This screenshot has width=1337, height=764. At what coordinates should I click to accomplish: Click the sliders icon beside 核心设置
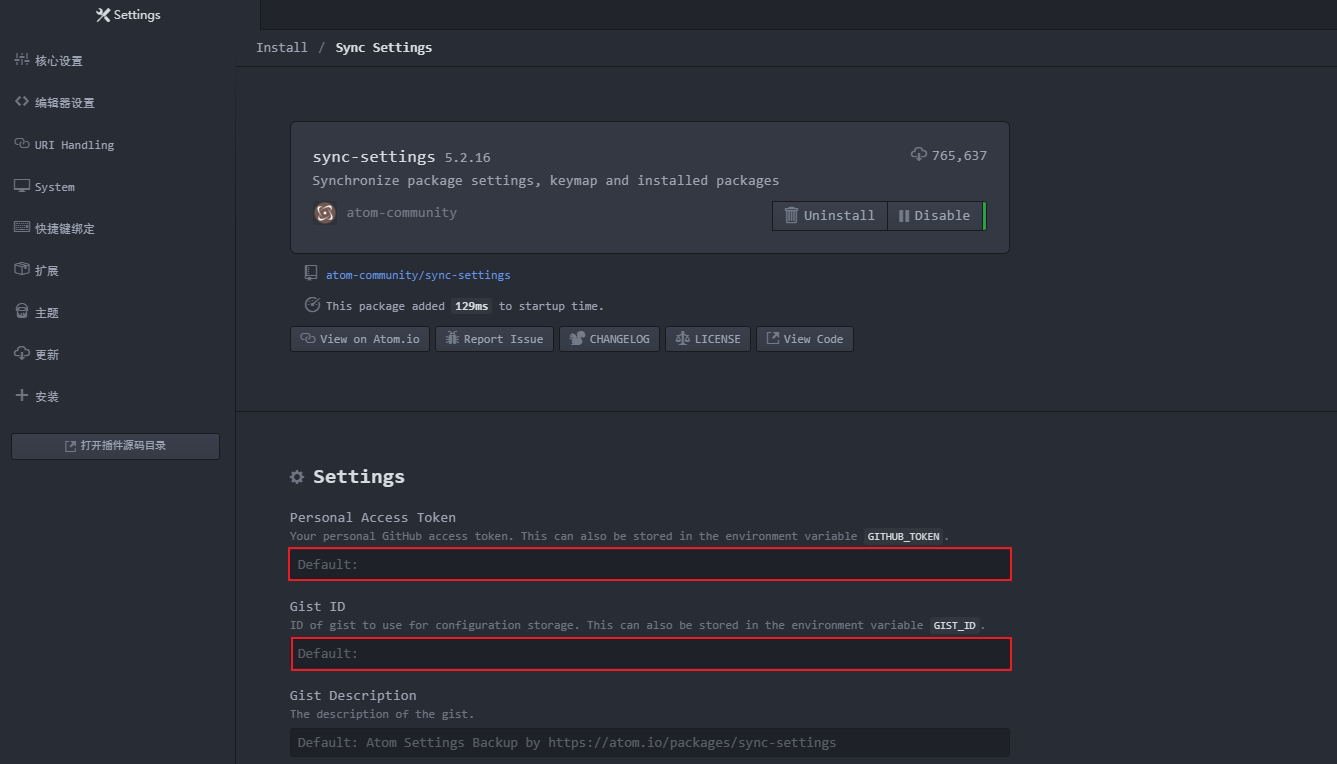[x=22, y=60]
